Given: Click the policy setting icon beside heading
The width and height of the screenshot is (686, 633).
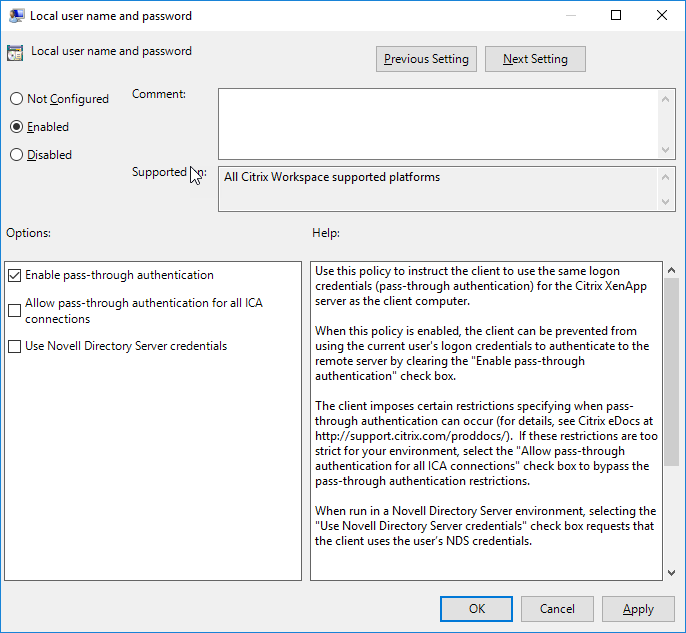Looking at the screenshot, I should click(x=15, y=54).
